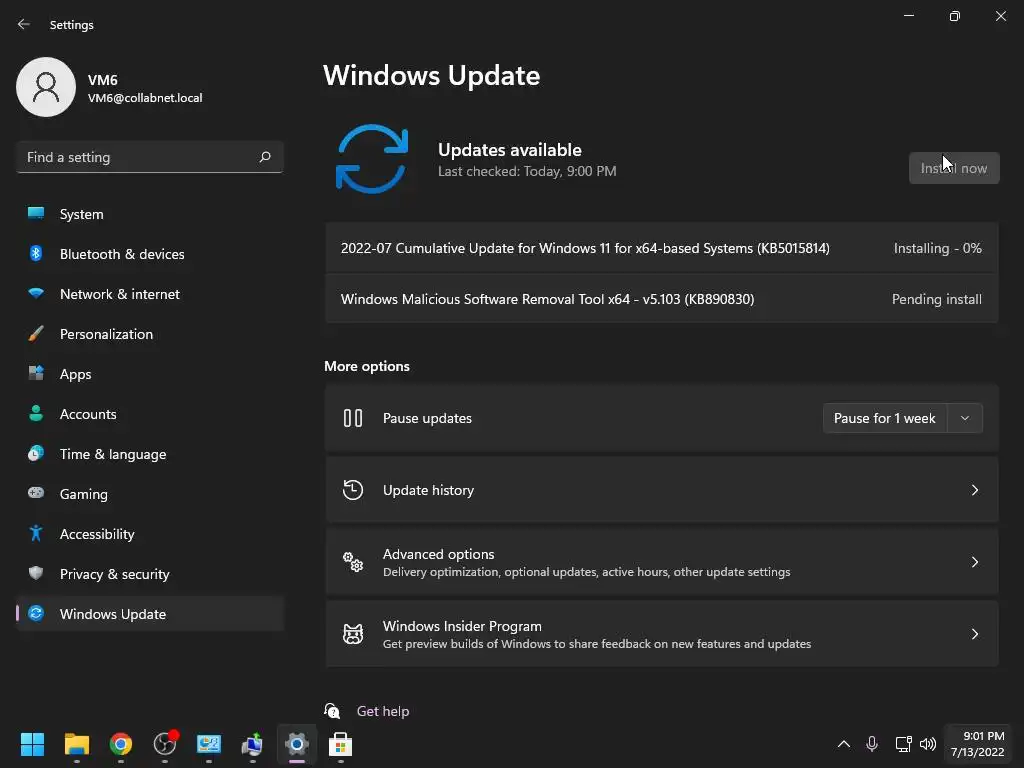Open Time & language settings
Viewport: 1024px width, 768px height.
coord(150,454)
